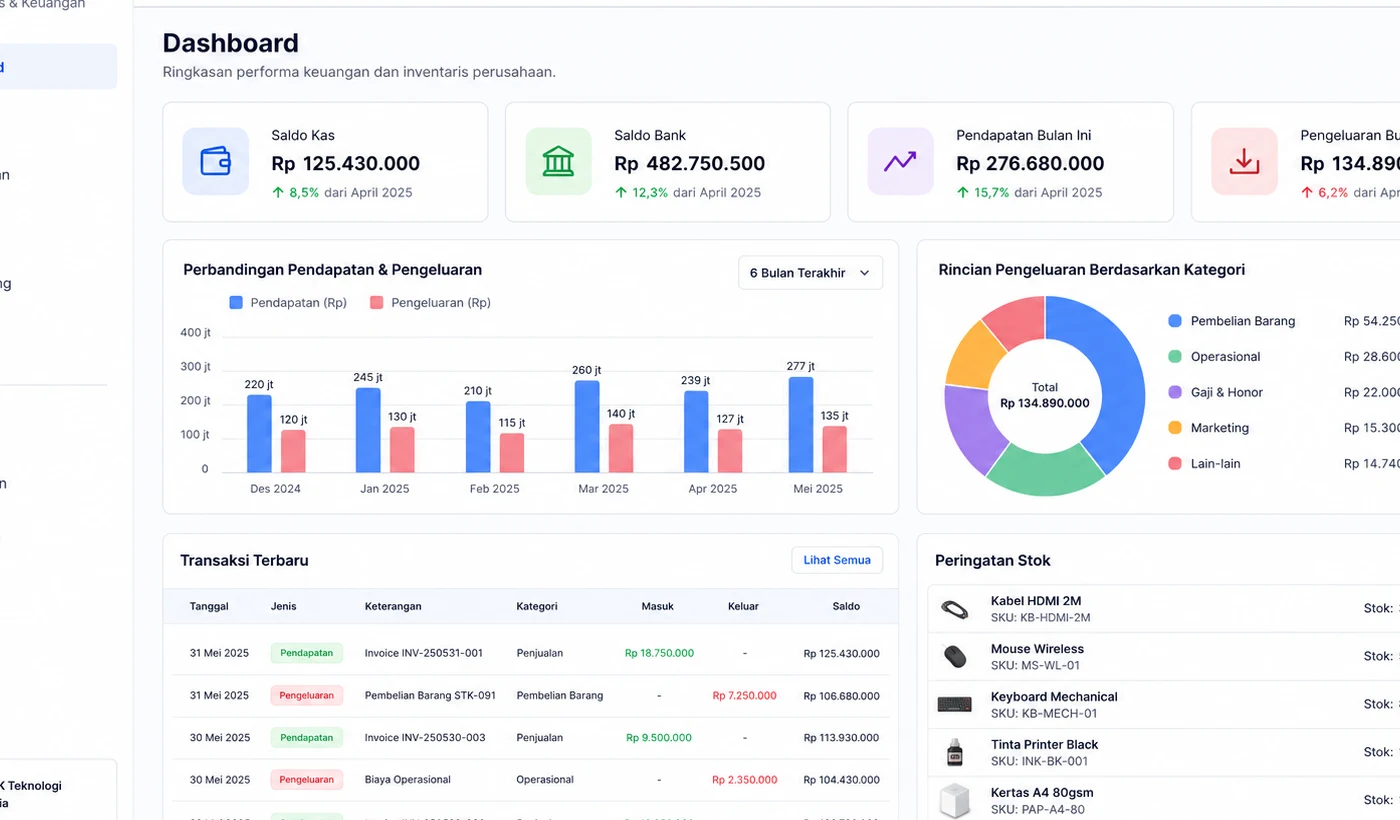1400x820 pixels.
Task: Open the 6 Bulan Terakhir dropdown
Action: coord(810,273)
